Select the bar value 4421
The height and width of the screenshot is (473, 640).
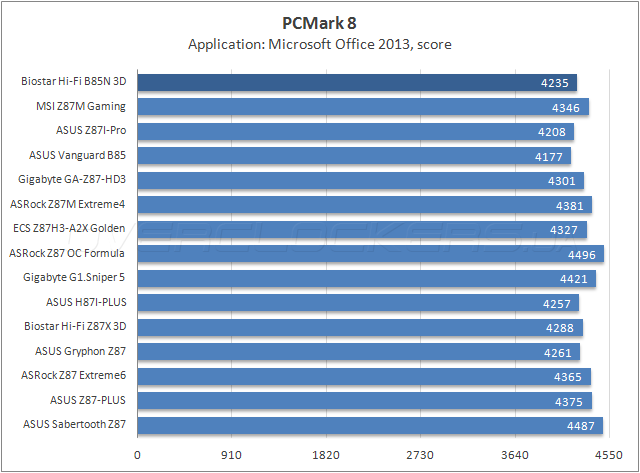tap(574, 279)
